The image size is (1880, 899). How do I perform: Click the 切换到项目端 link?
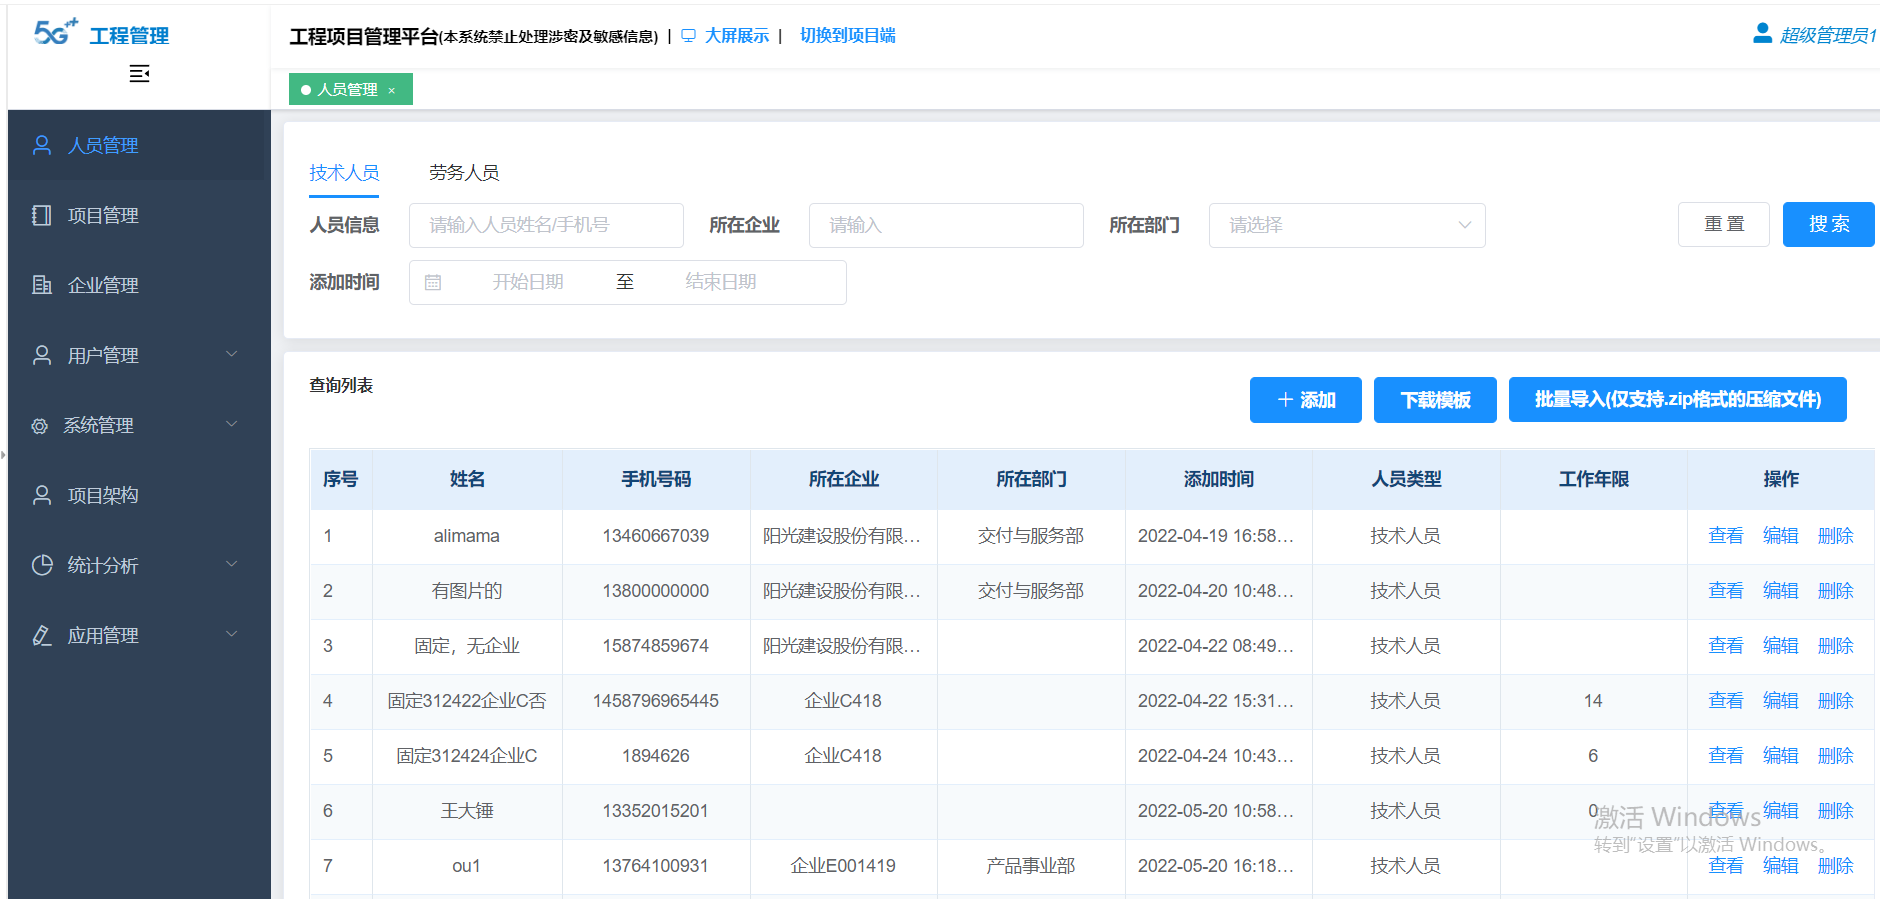click(848, 36)
